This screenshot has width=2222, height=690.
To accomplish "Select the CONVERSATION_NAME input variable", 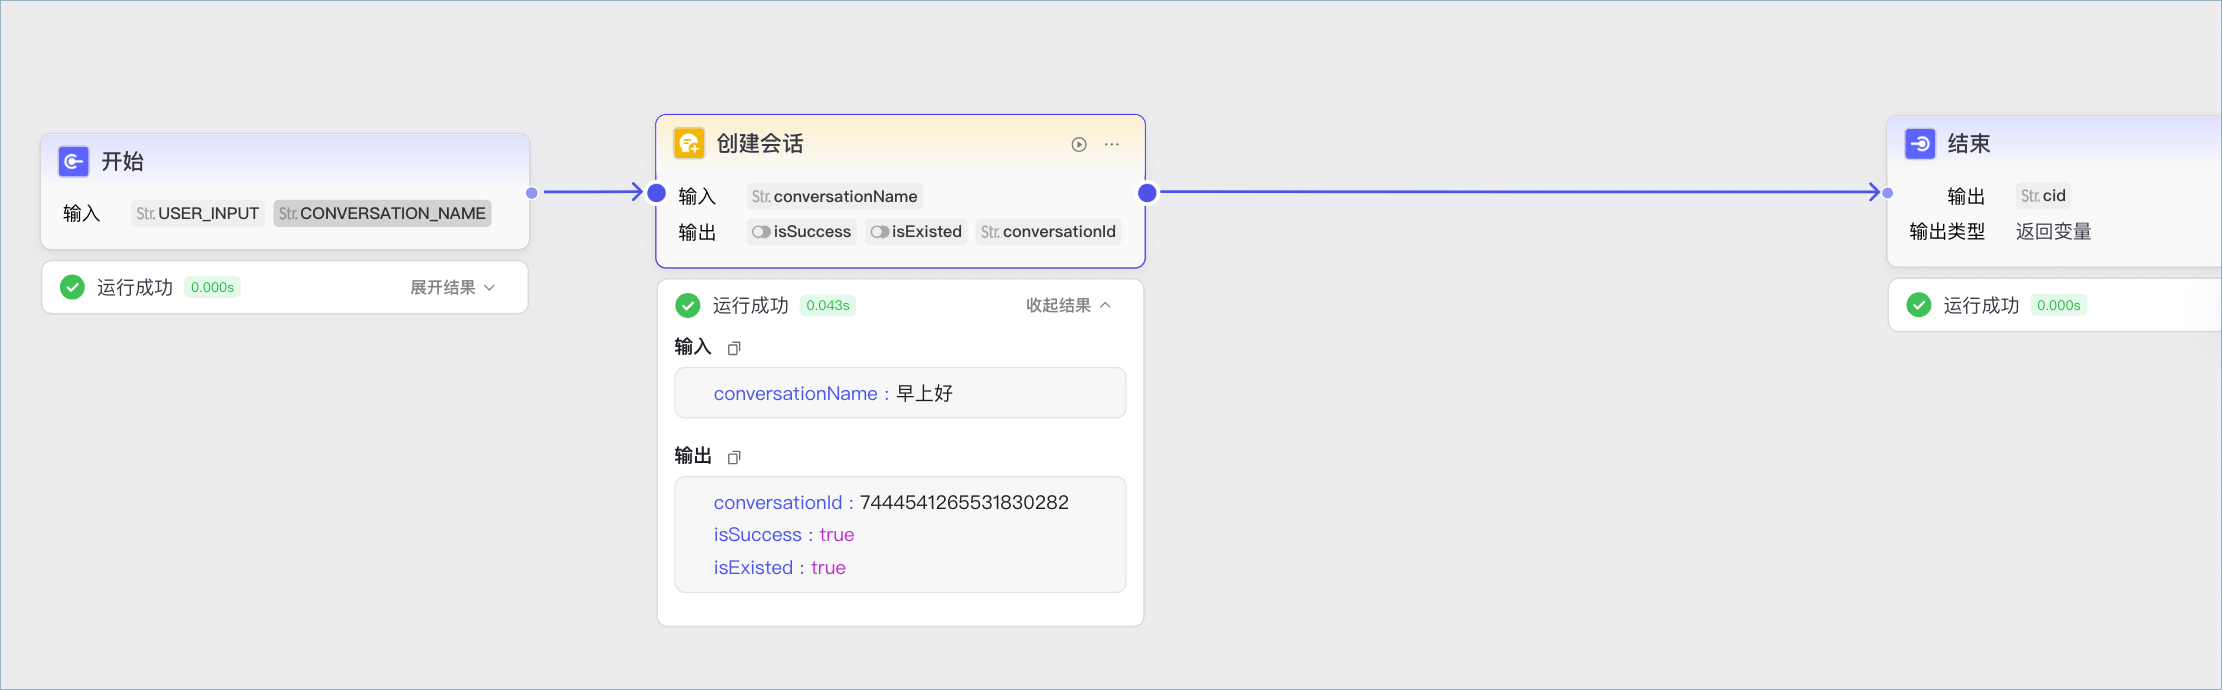I will click(382, 213).
